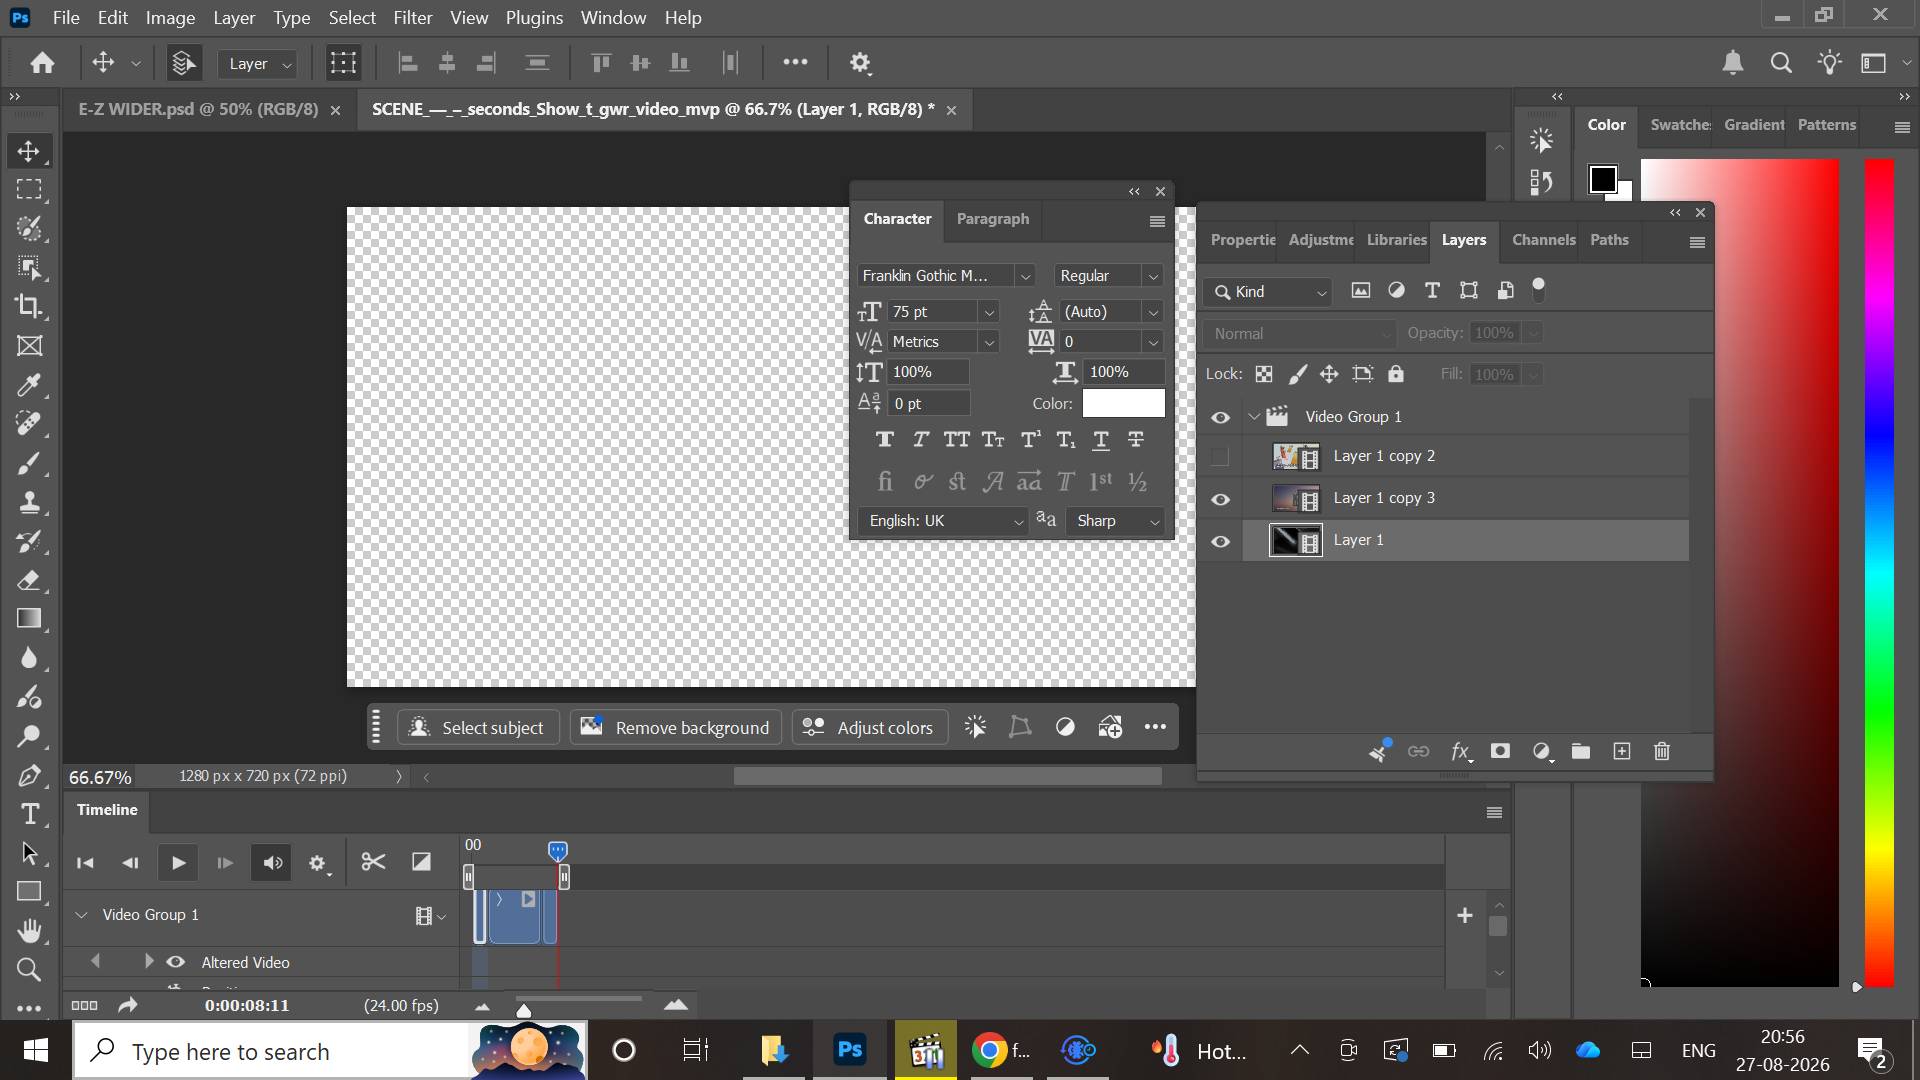Switch to the Channels tab

(x=1543, y=240)
